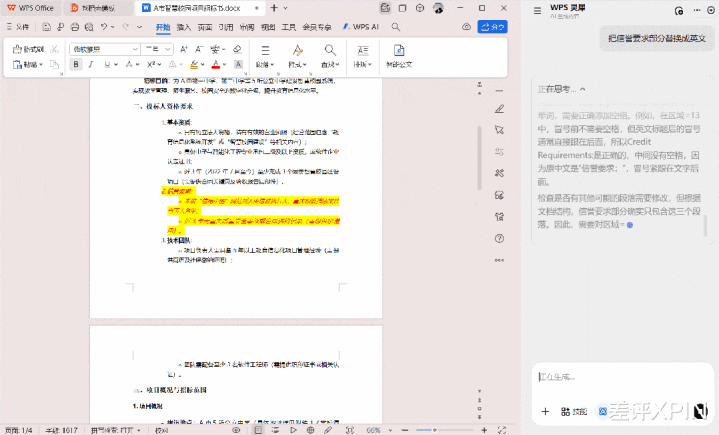The height and width of the screenshot is (435, 719).
Task: Click the AI chat input field
Action: (x=622, y=377)
